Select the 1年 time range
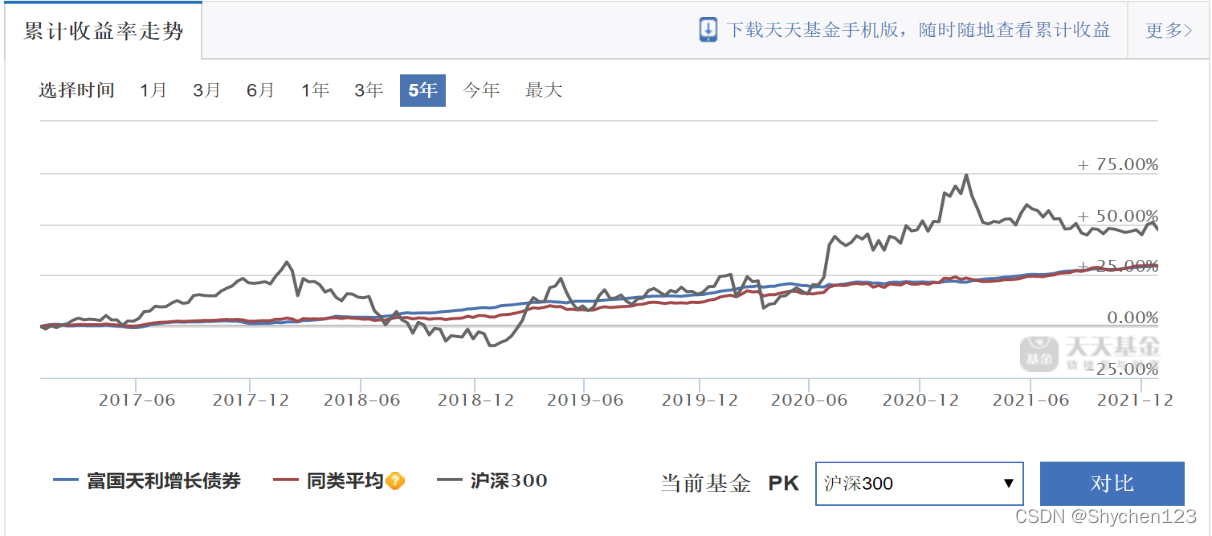 pyautogui.click(x=315, y=90)
